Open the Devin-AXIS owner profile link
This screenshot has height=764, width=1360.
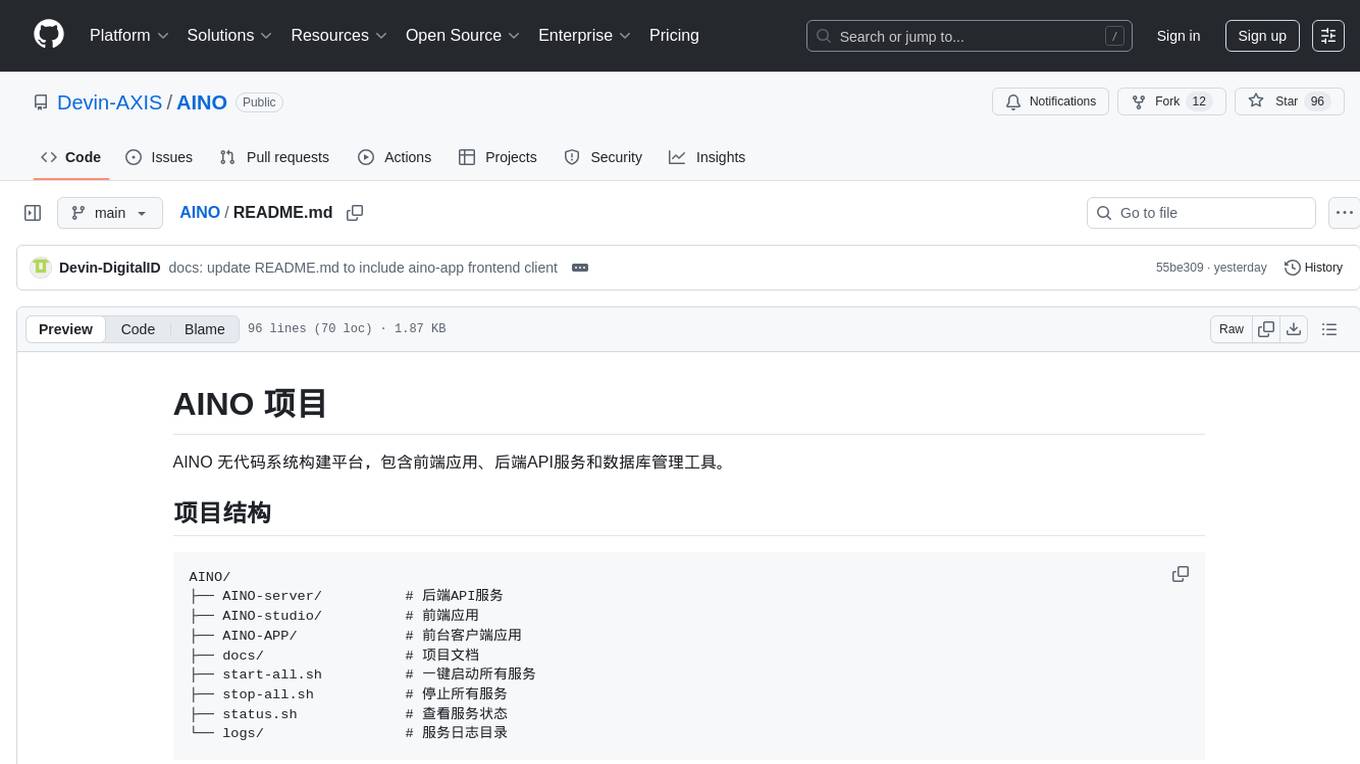click(109, 102)
